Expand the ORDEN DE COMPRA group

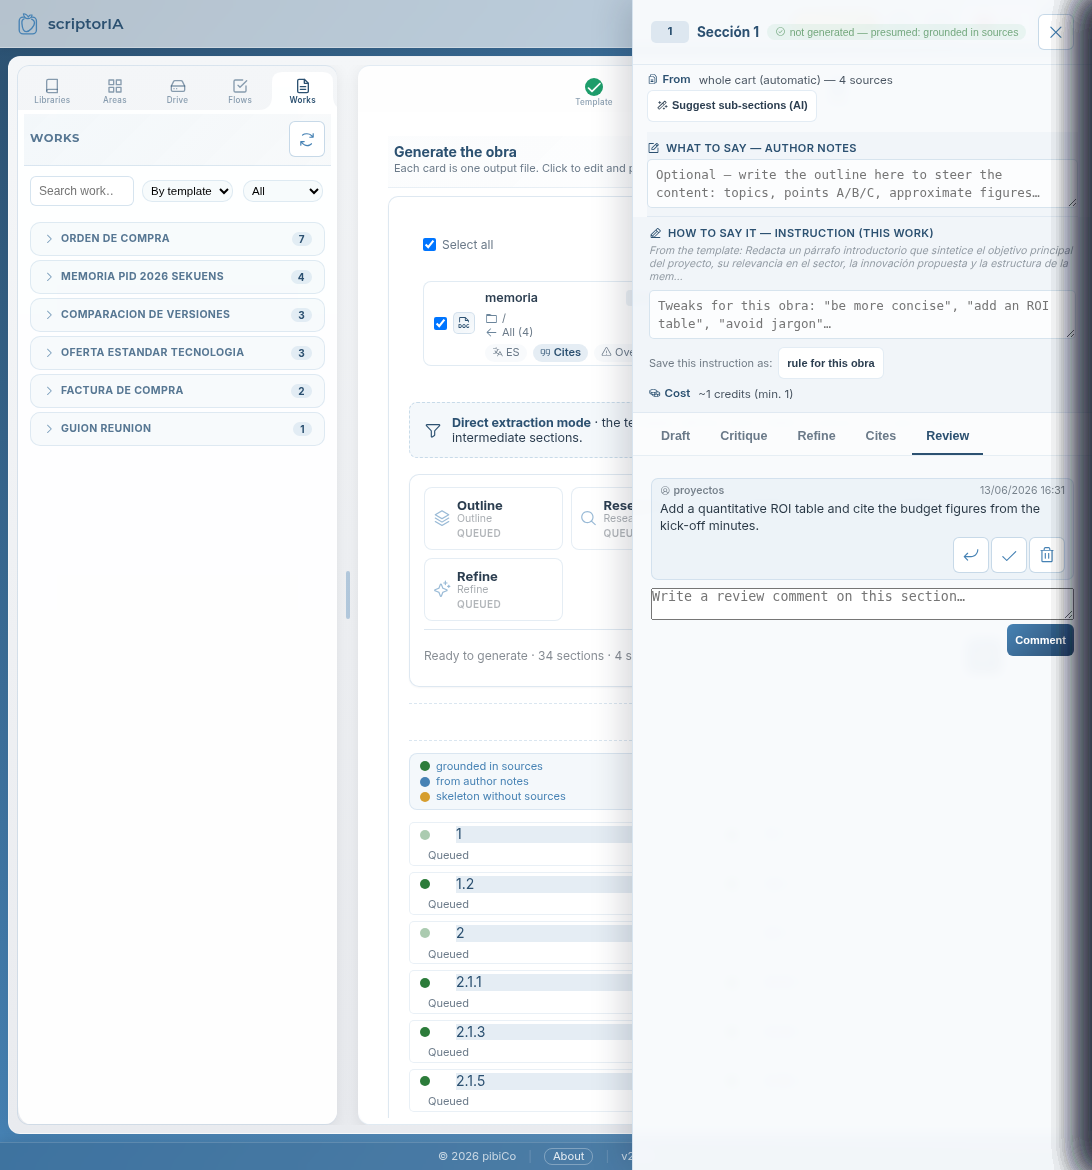click(x=177, y=239)
